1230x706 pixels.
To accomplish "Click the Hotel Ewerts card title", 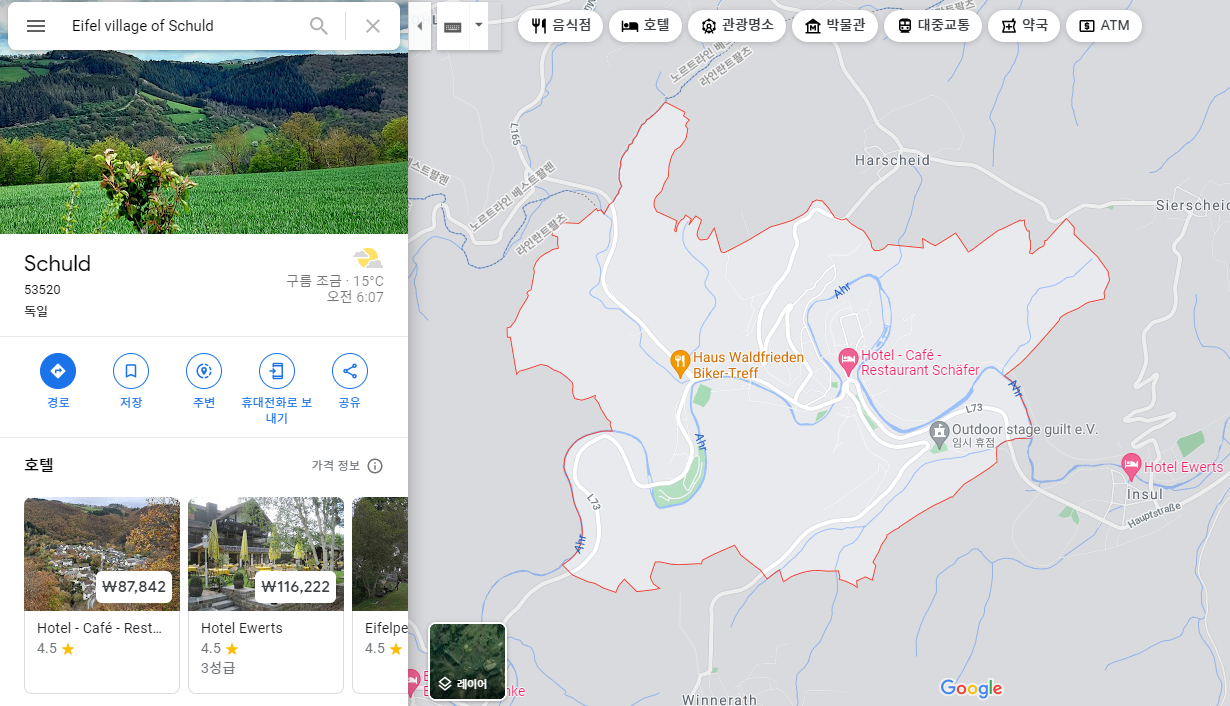I will [242, 628].
